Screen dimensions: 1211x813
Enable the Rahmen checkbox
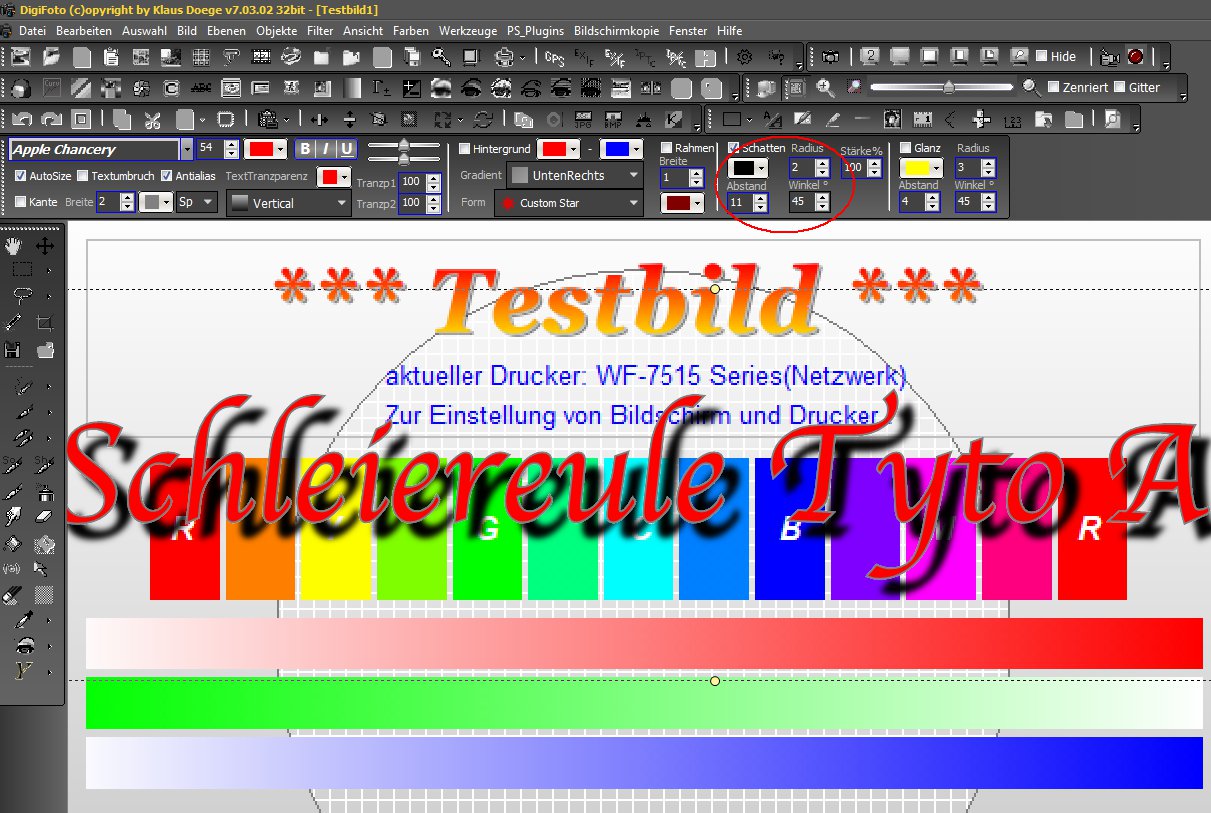tap(667, 148)
